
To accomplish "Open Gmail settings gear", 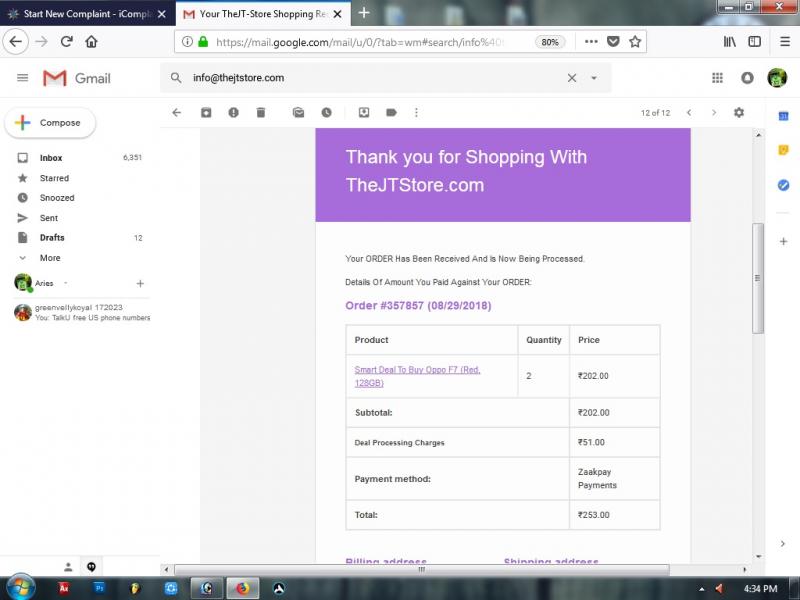I will [x=739, y=112].
